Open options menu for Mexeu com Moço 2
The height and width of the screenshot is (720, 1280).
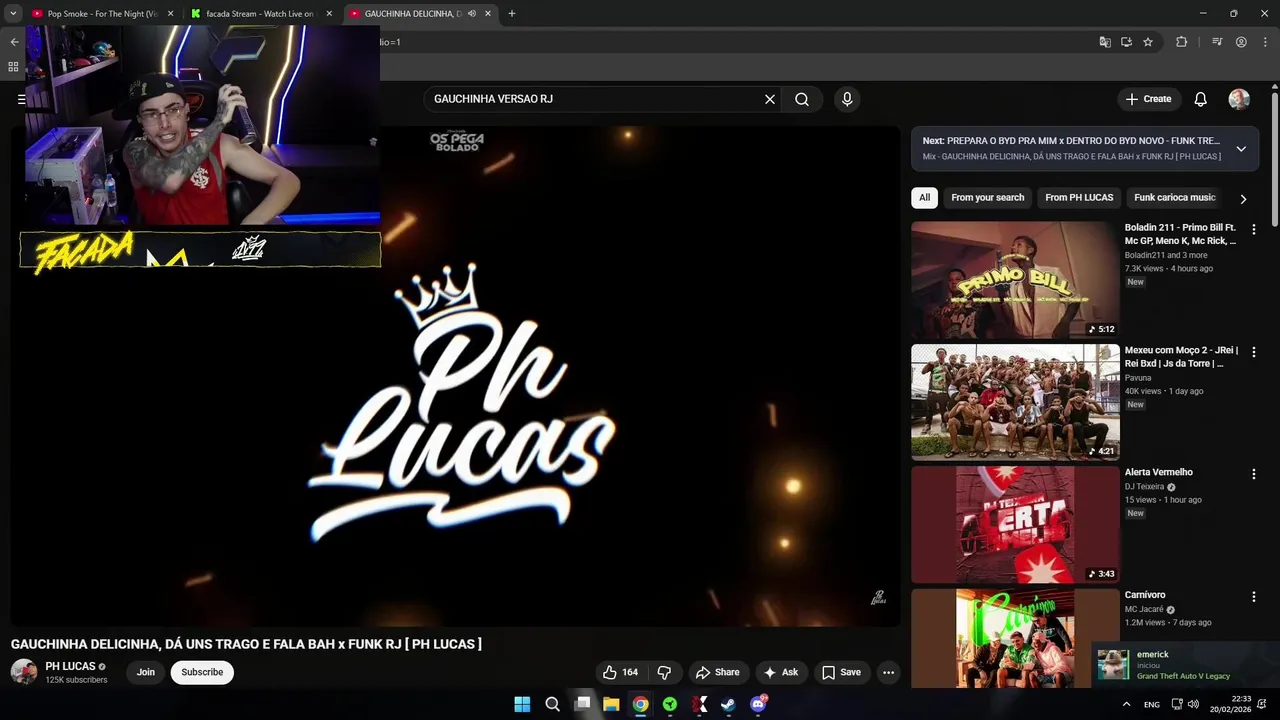1253,352
